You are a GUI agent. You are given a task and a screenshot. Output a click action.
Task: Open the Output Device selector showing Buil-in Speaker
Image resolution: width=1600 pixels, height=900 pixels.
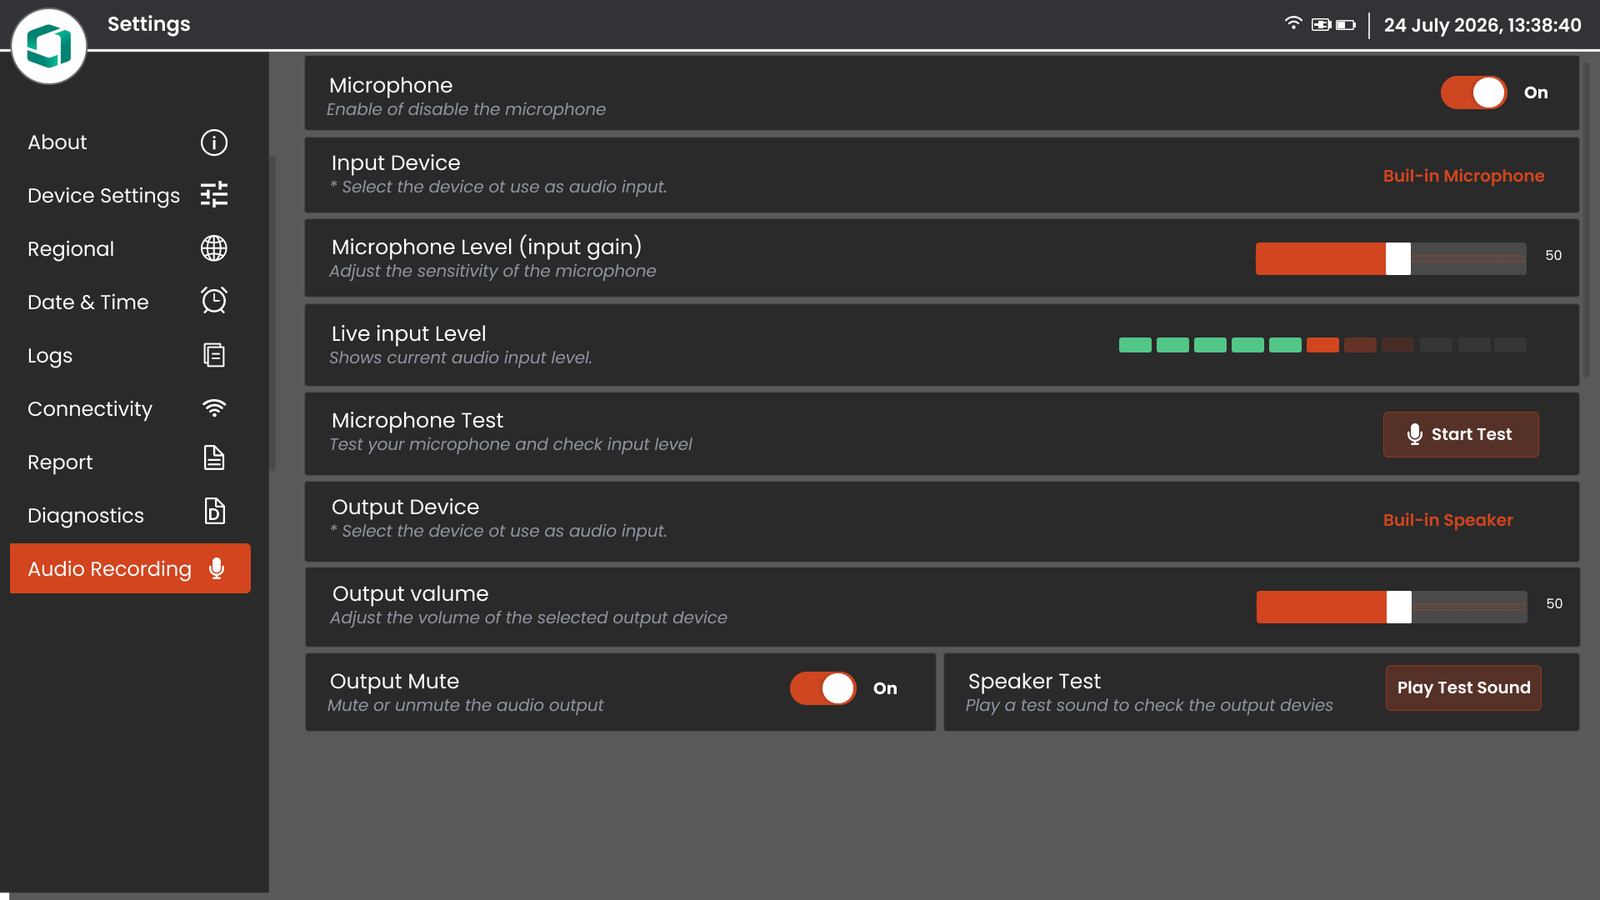coord(1448,520)
